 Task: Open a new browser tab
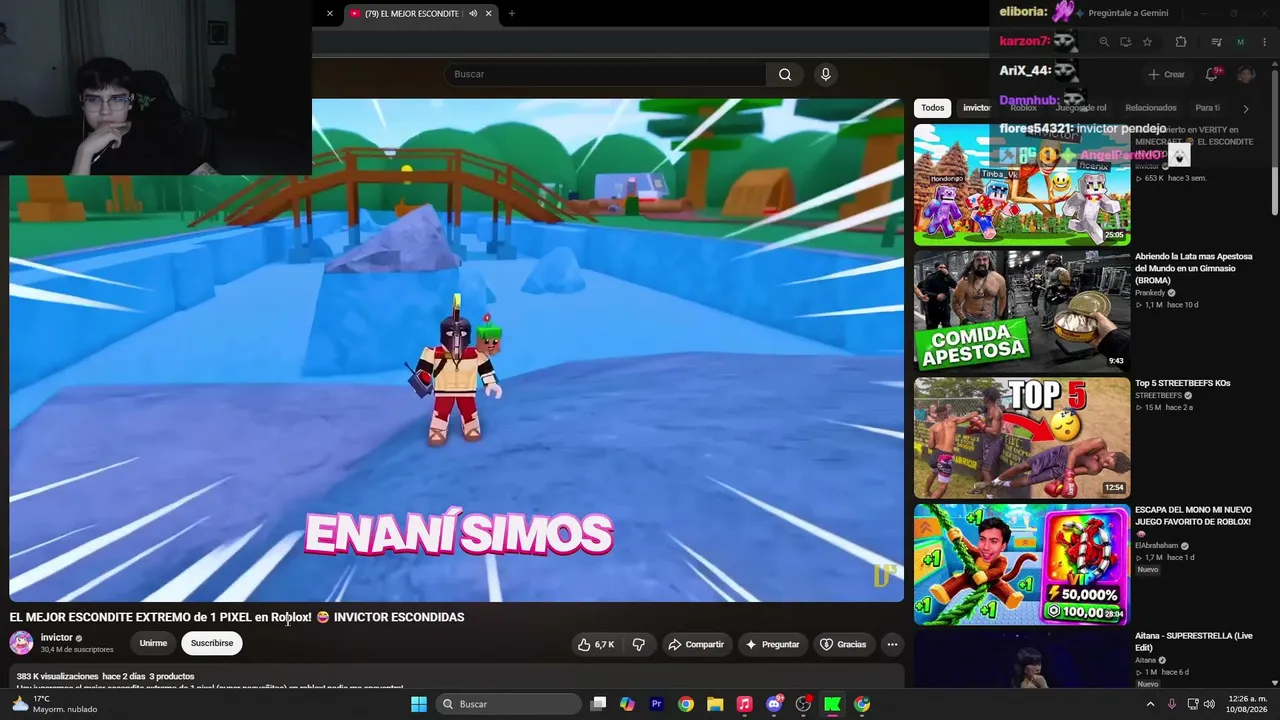coord(512,13)
